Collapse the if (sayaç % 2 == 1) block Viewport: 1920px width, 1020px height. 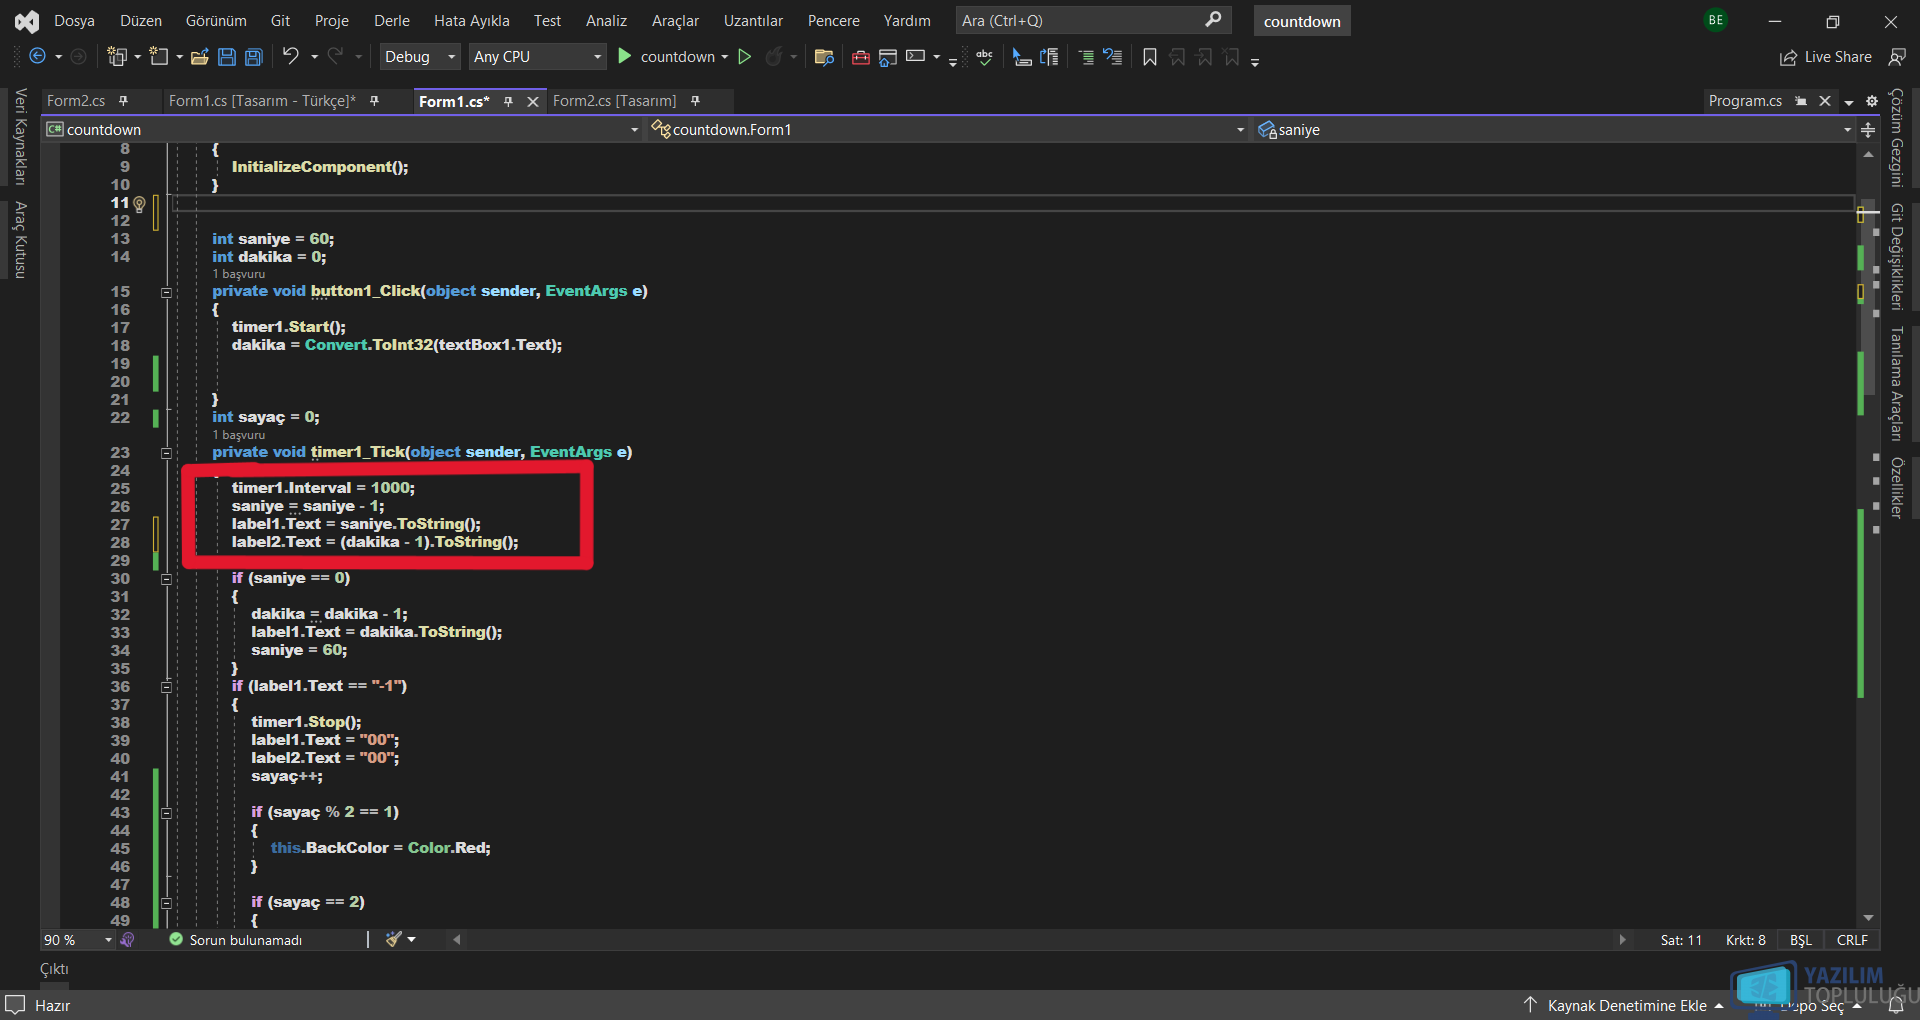click(x=166, y=813)
